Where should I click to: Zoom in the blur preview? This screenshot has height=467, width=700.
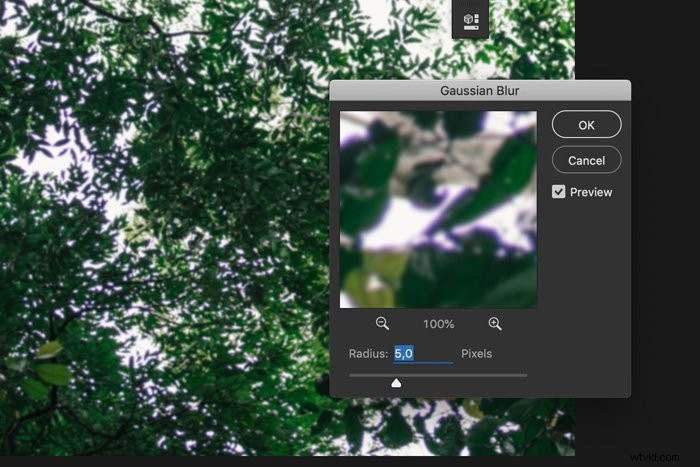tap(495, 323)
